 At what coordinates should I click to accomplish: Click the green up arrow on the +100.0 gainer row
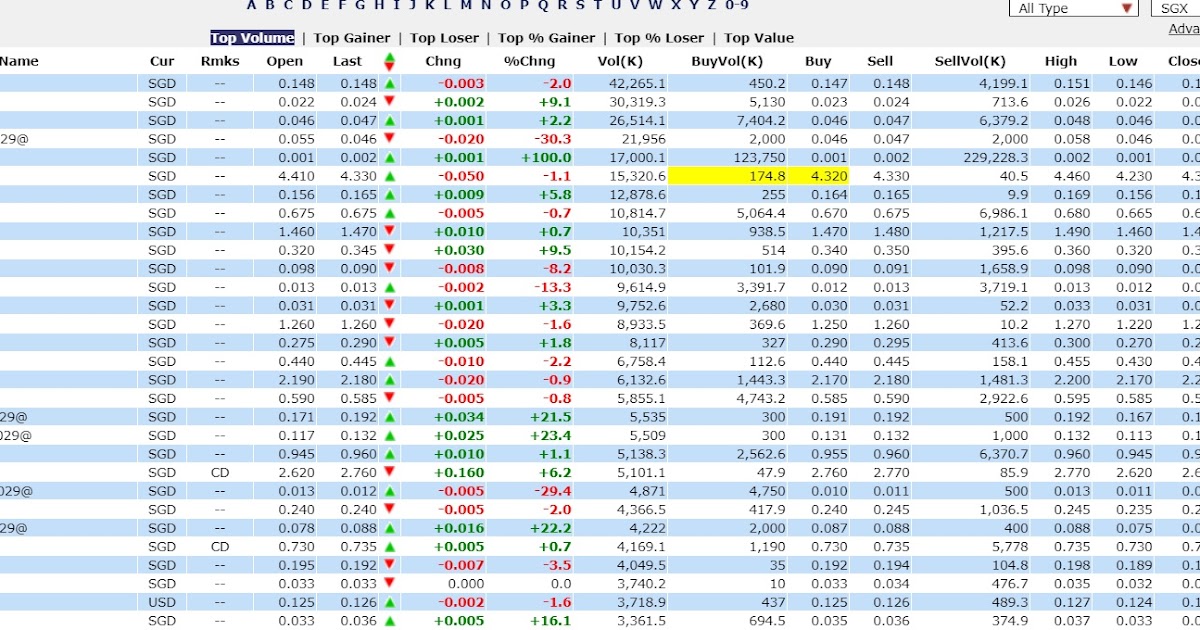coord(389,158)
